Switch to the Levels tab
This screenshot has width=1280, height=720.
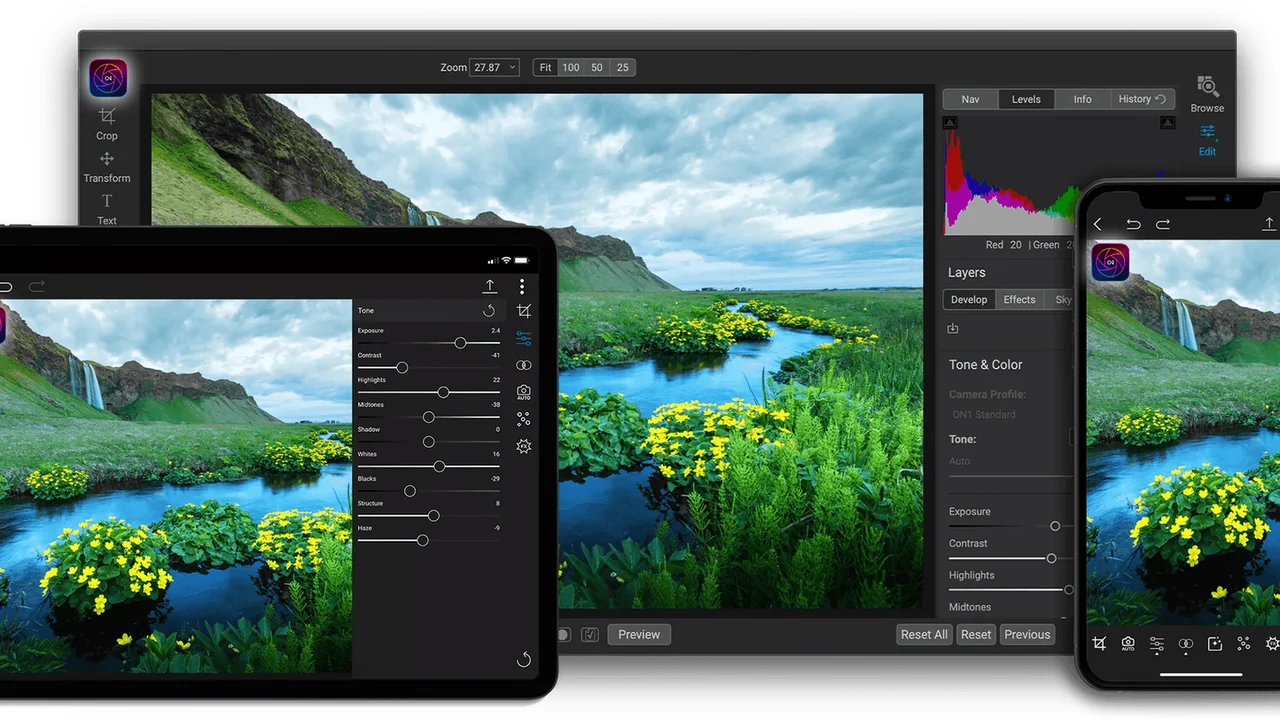tap(1026, 99)
